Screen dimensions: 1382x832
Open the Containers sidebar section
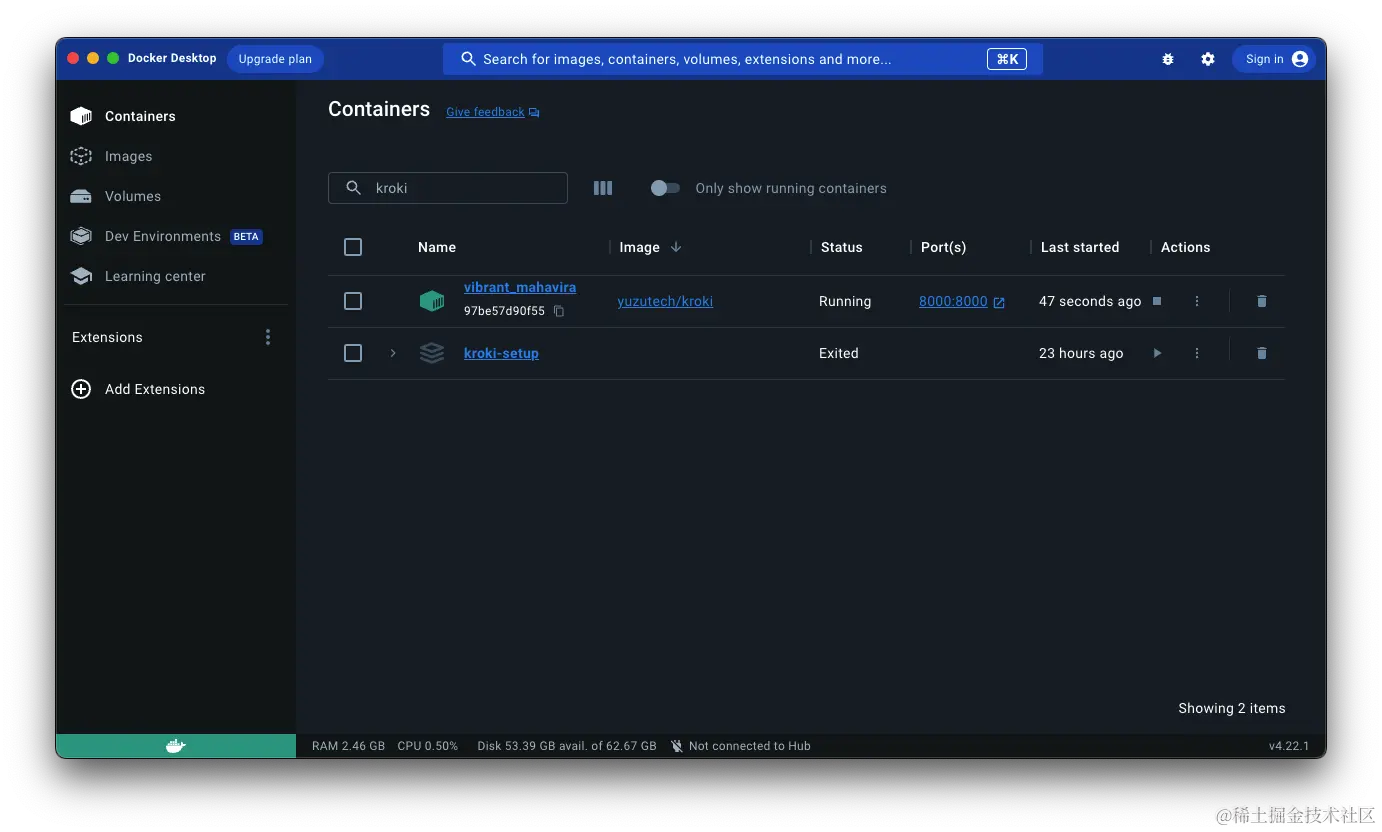(x=123, y=116)
